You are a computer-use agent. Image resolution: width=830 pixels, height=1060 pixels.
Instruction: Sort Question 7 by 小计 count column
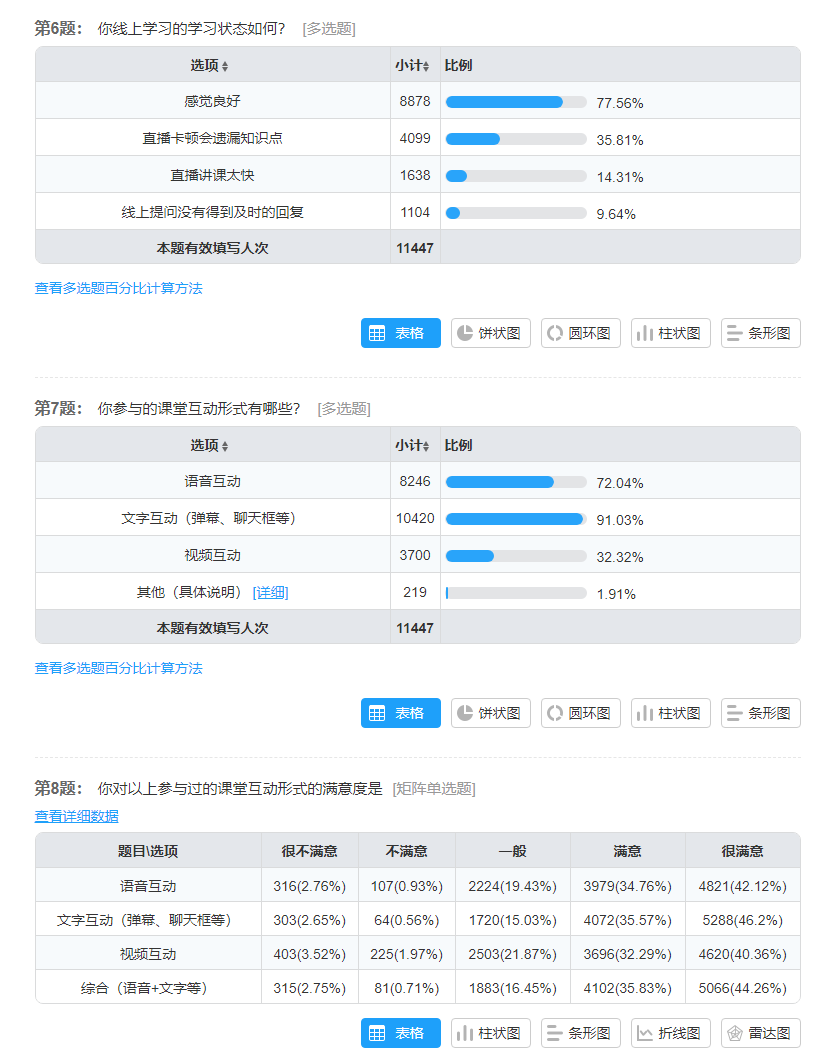point(412,445)
